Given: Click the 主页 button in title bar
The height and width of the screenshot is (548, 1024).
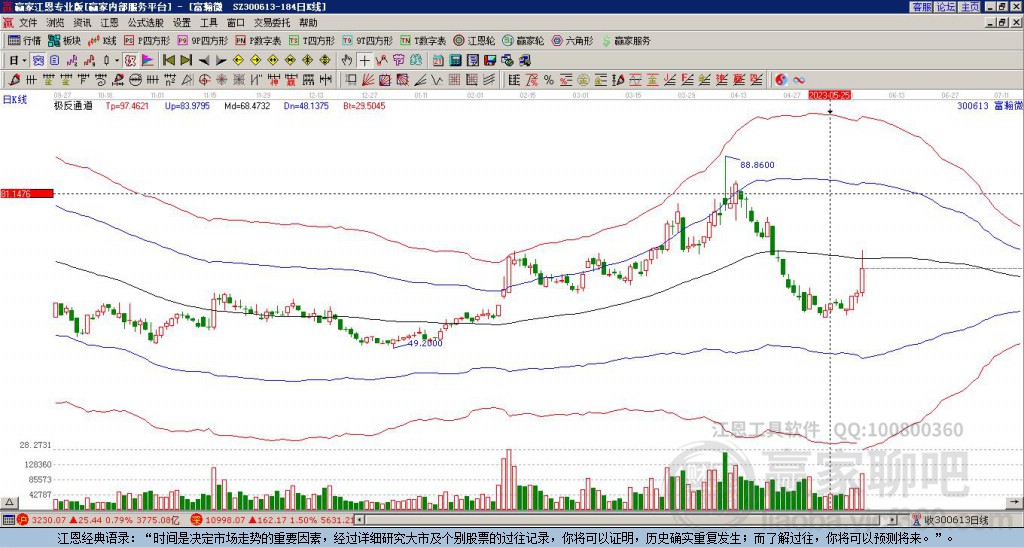Looking at the screenshot, I should pyautogui.click(x=970, y=7).
